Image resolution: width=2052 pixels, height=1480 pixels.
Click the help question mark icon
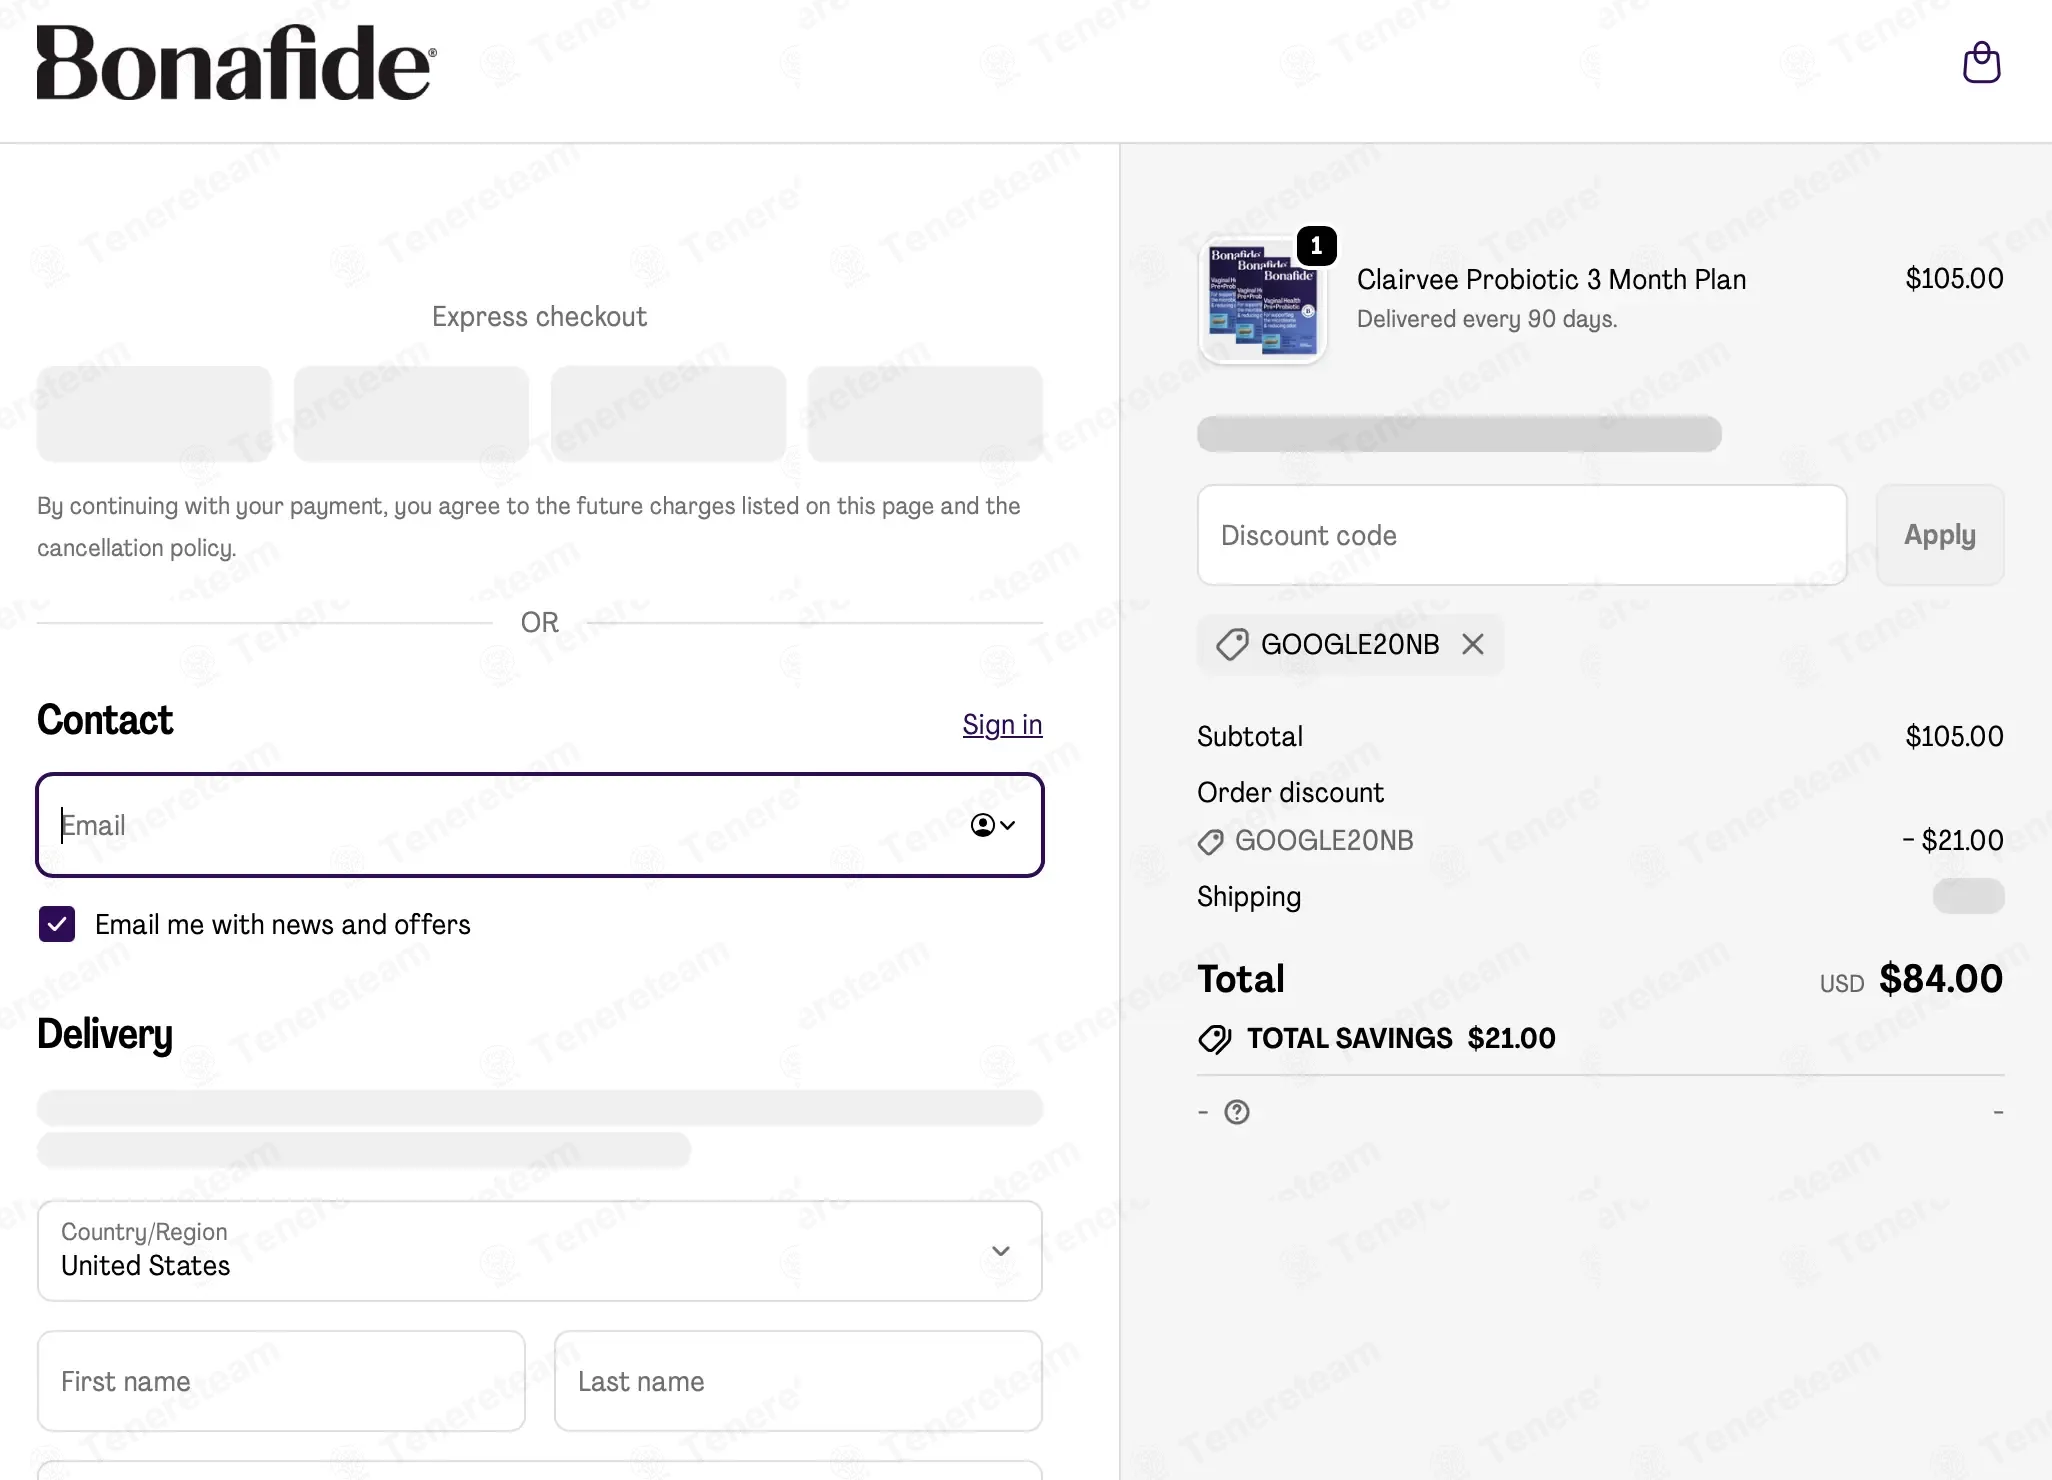[1237, 1112]
